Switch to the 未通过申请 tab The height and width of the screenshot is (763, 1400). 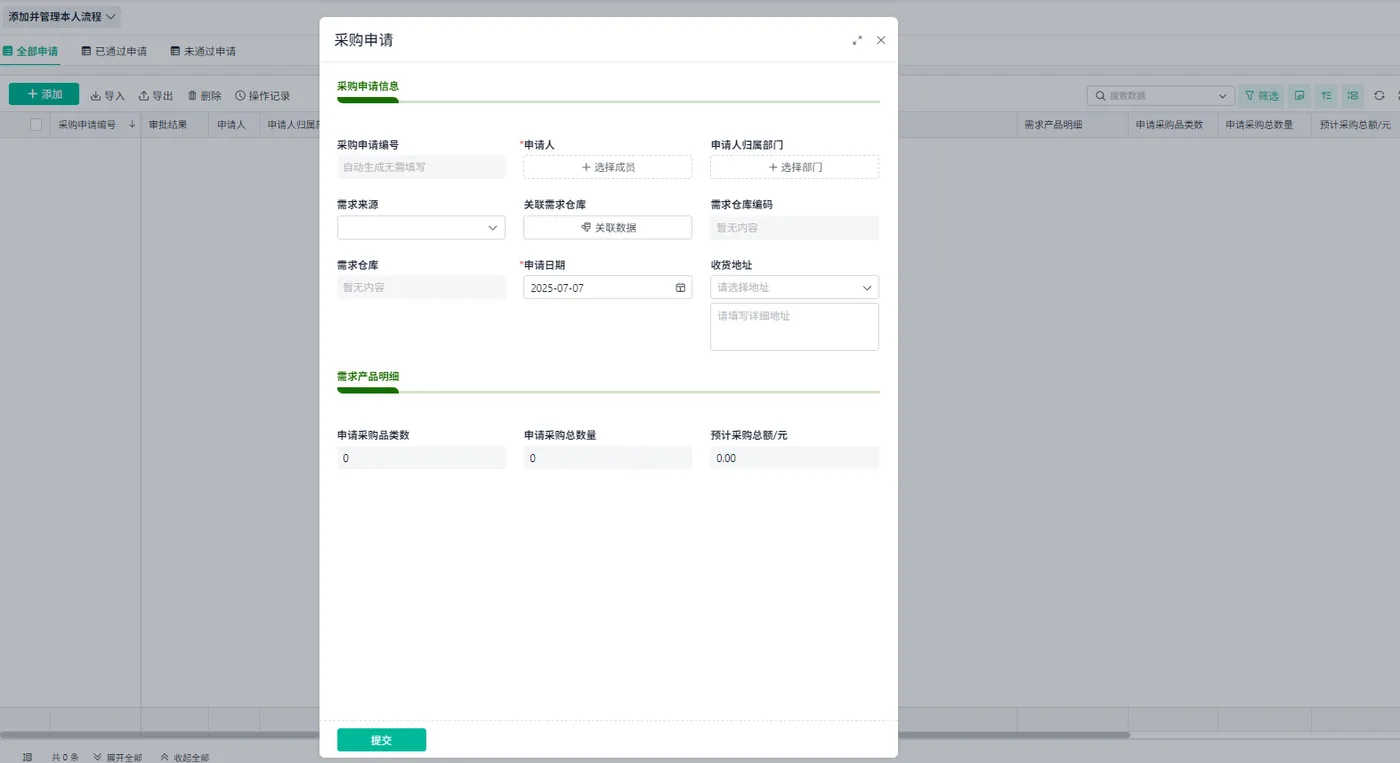click(x=203, y=51)
